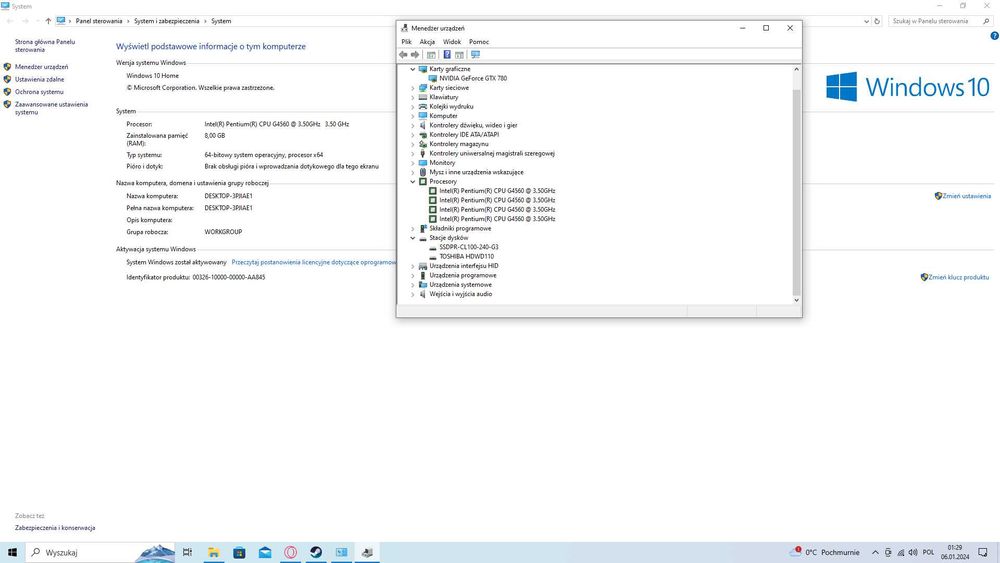Select the NVIDIA GeForce GTX 780 device
This screenshot has width=1000, height=563.
[473, 78]
